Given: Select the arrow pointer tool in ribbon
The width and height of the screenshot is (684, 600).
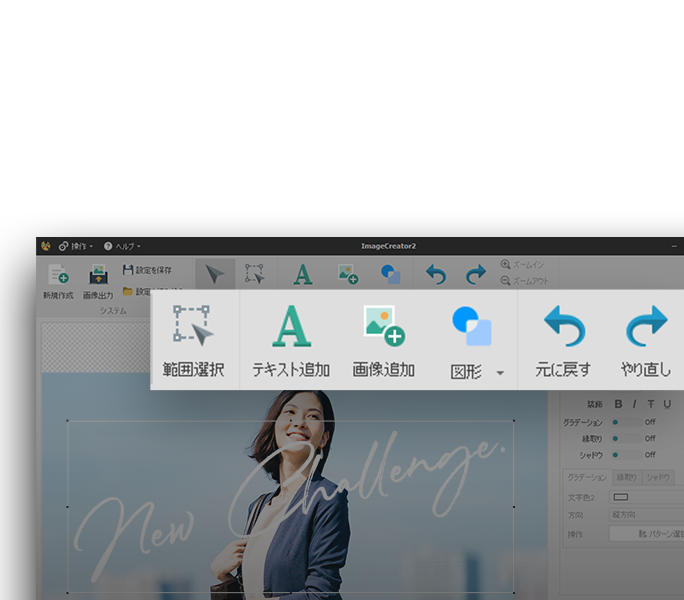Looking at the screenshot, I should [215, 274].
